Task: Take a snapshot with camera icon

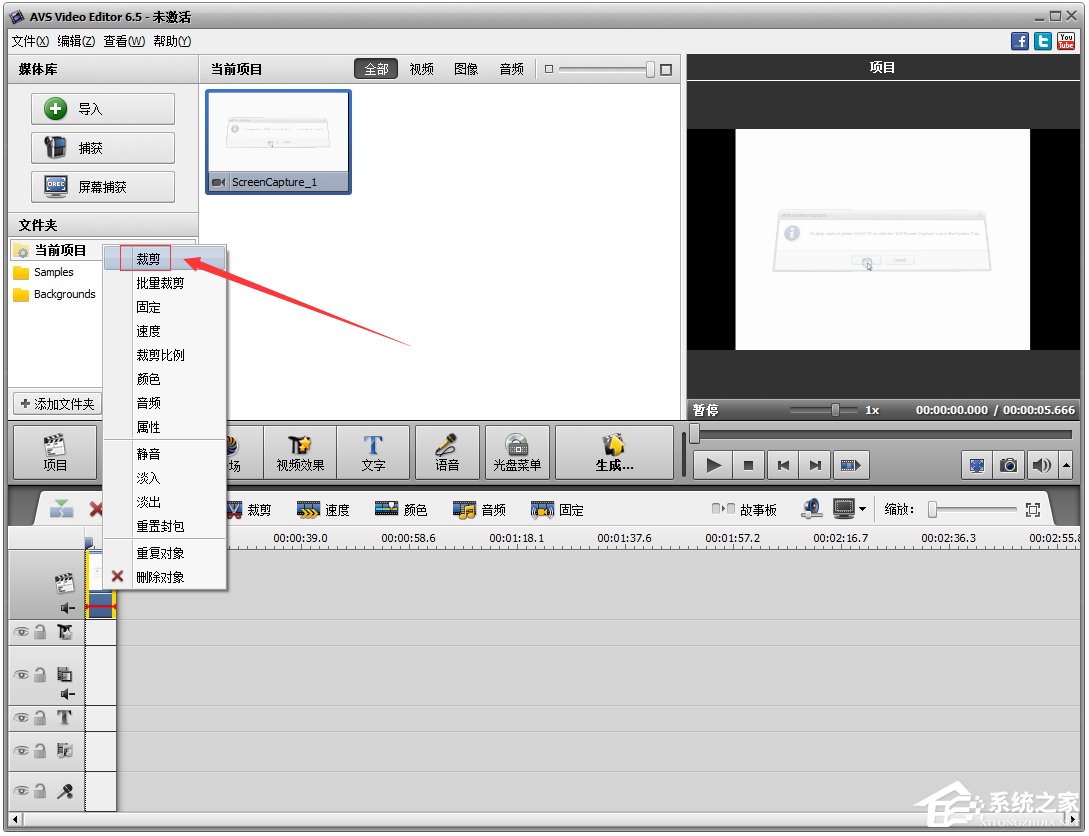Action: pyautogui.click(x=1008, y=465)
